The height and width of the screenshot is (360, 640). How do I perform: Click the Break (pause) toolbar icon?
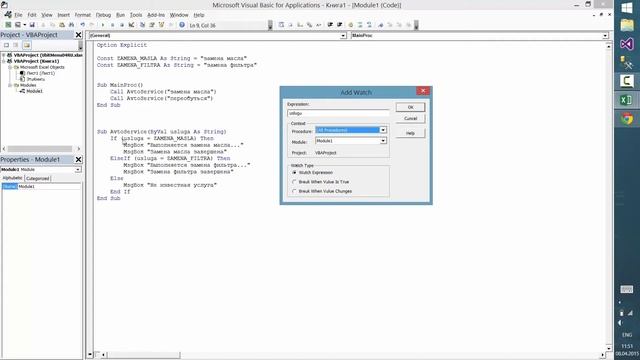click(112, 25)
